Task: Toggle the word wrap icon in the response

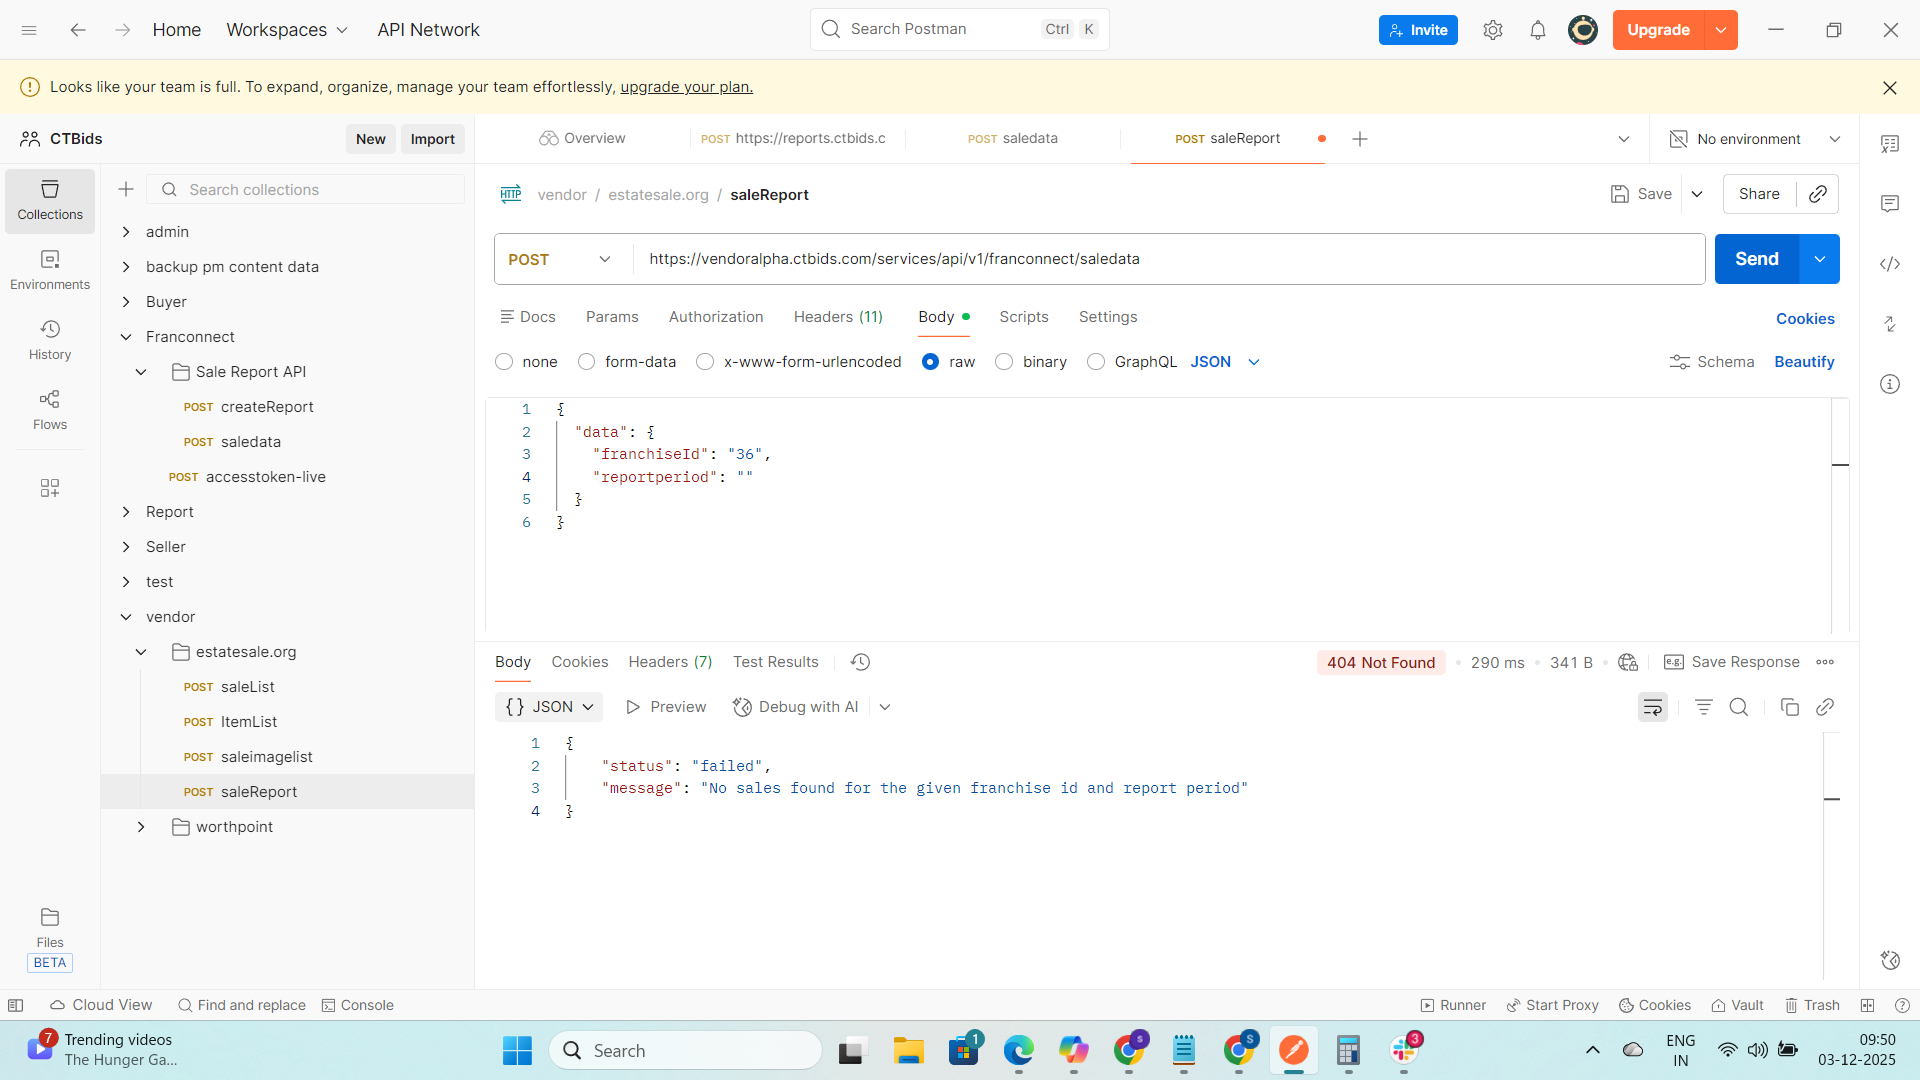Action: [x=1652, y=707]
